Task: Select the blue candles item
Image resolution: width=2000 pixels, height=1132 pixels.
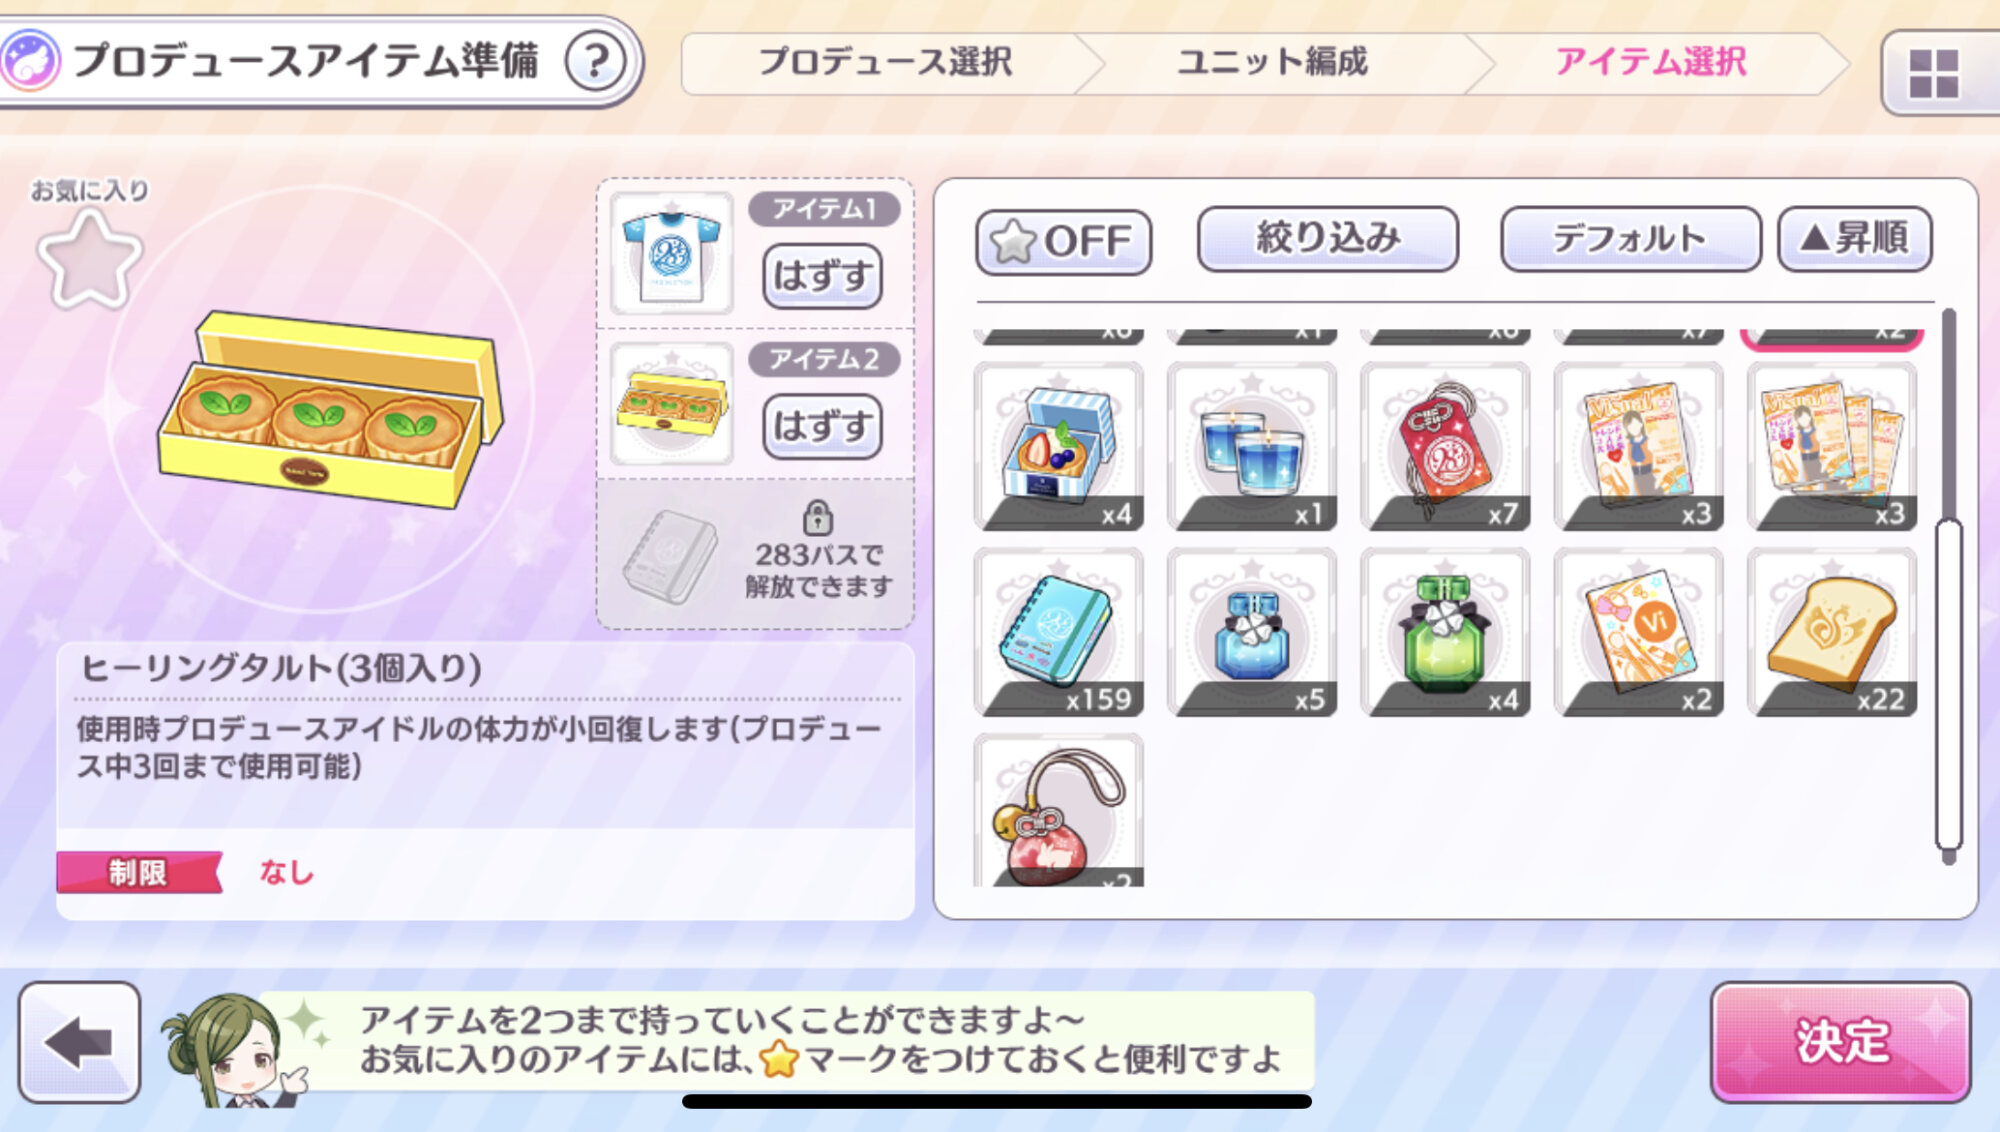Action: (1252, 446)
